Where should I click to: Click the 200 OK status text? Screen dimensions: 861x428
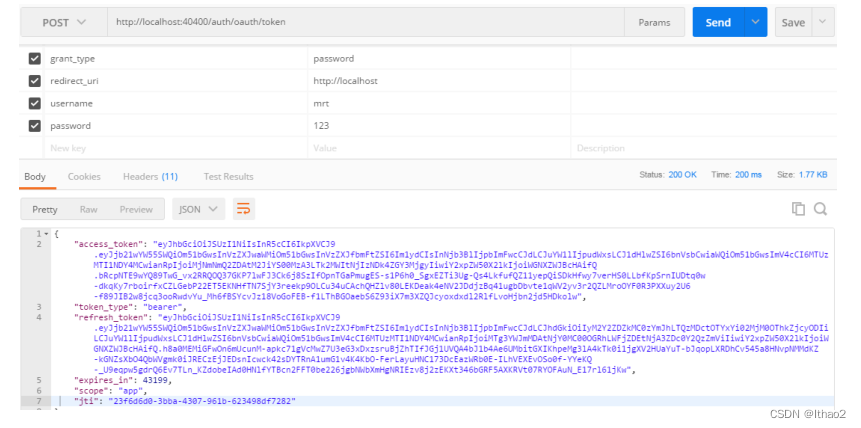pos(683,174)
